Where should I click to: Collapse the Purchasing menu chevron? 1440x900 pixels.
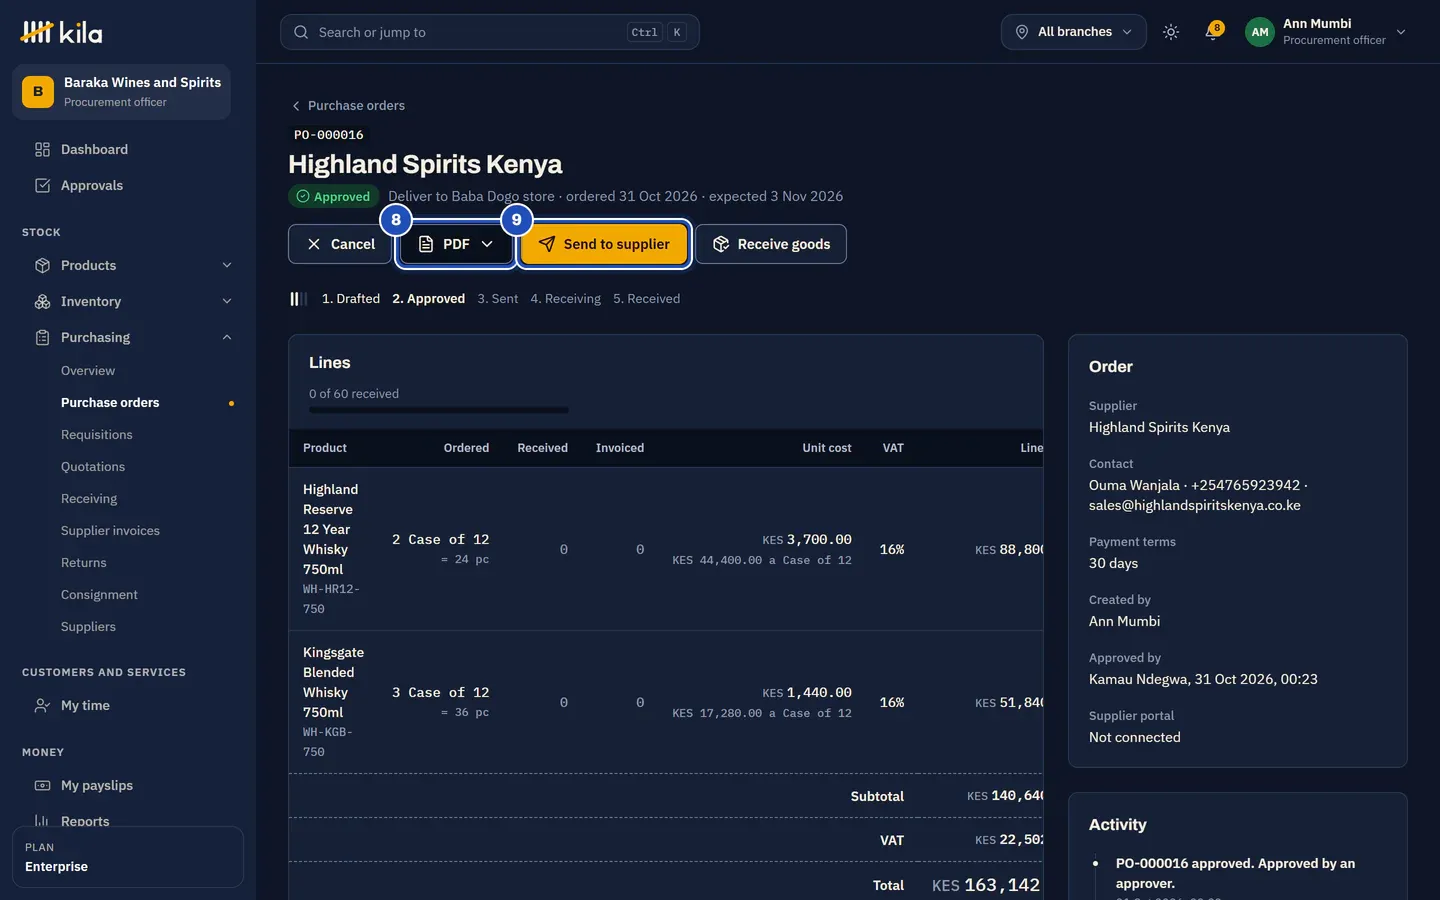pos(227,337)
